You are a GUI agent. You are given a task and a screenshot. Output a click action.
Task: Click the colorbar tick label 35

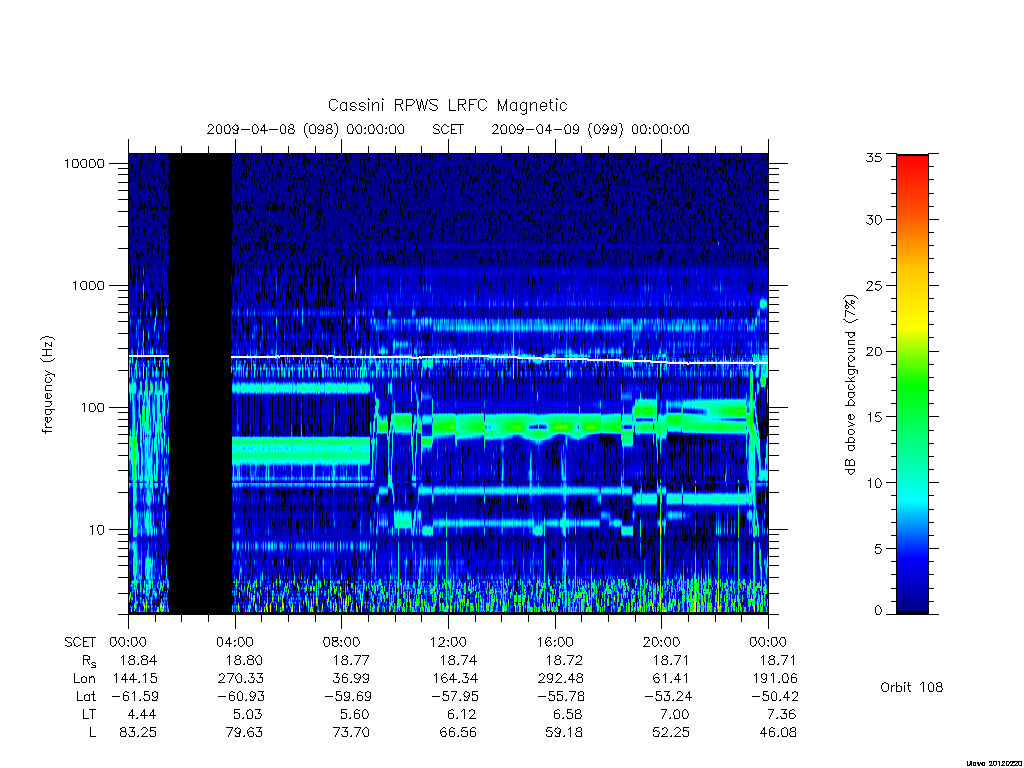[x=873, y=157]
